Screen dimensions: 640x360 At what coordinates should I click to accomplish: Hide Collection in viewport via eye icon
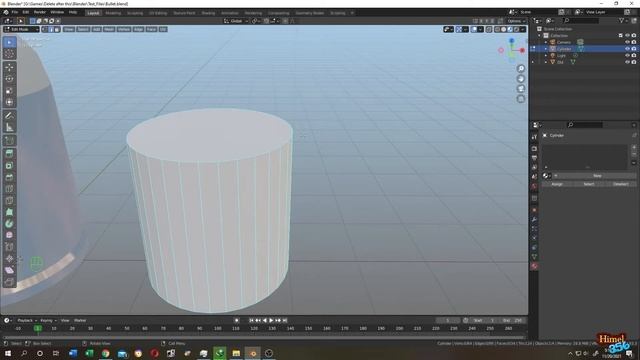tap(627, 36)
